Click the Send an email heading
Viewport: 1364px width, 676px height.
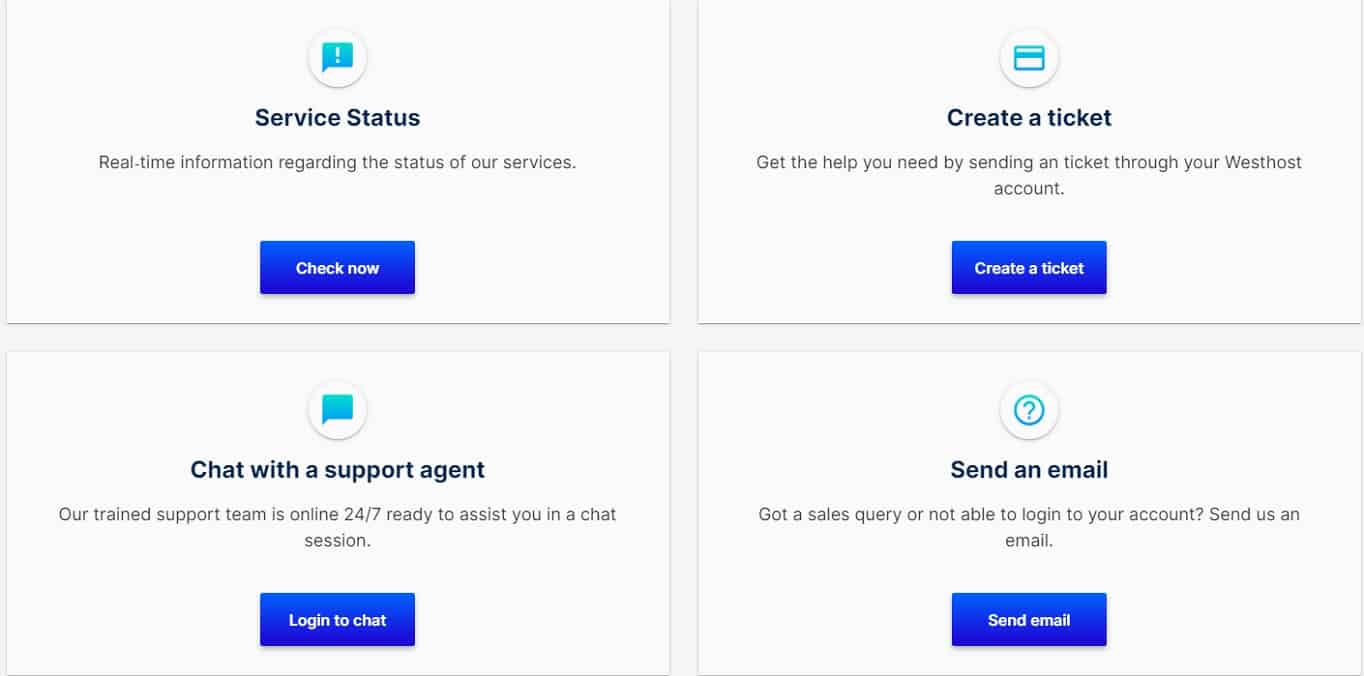(1029, 470)
